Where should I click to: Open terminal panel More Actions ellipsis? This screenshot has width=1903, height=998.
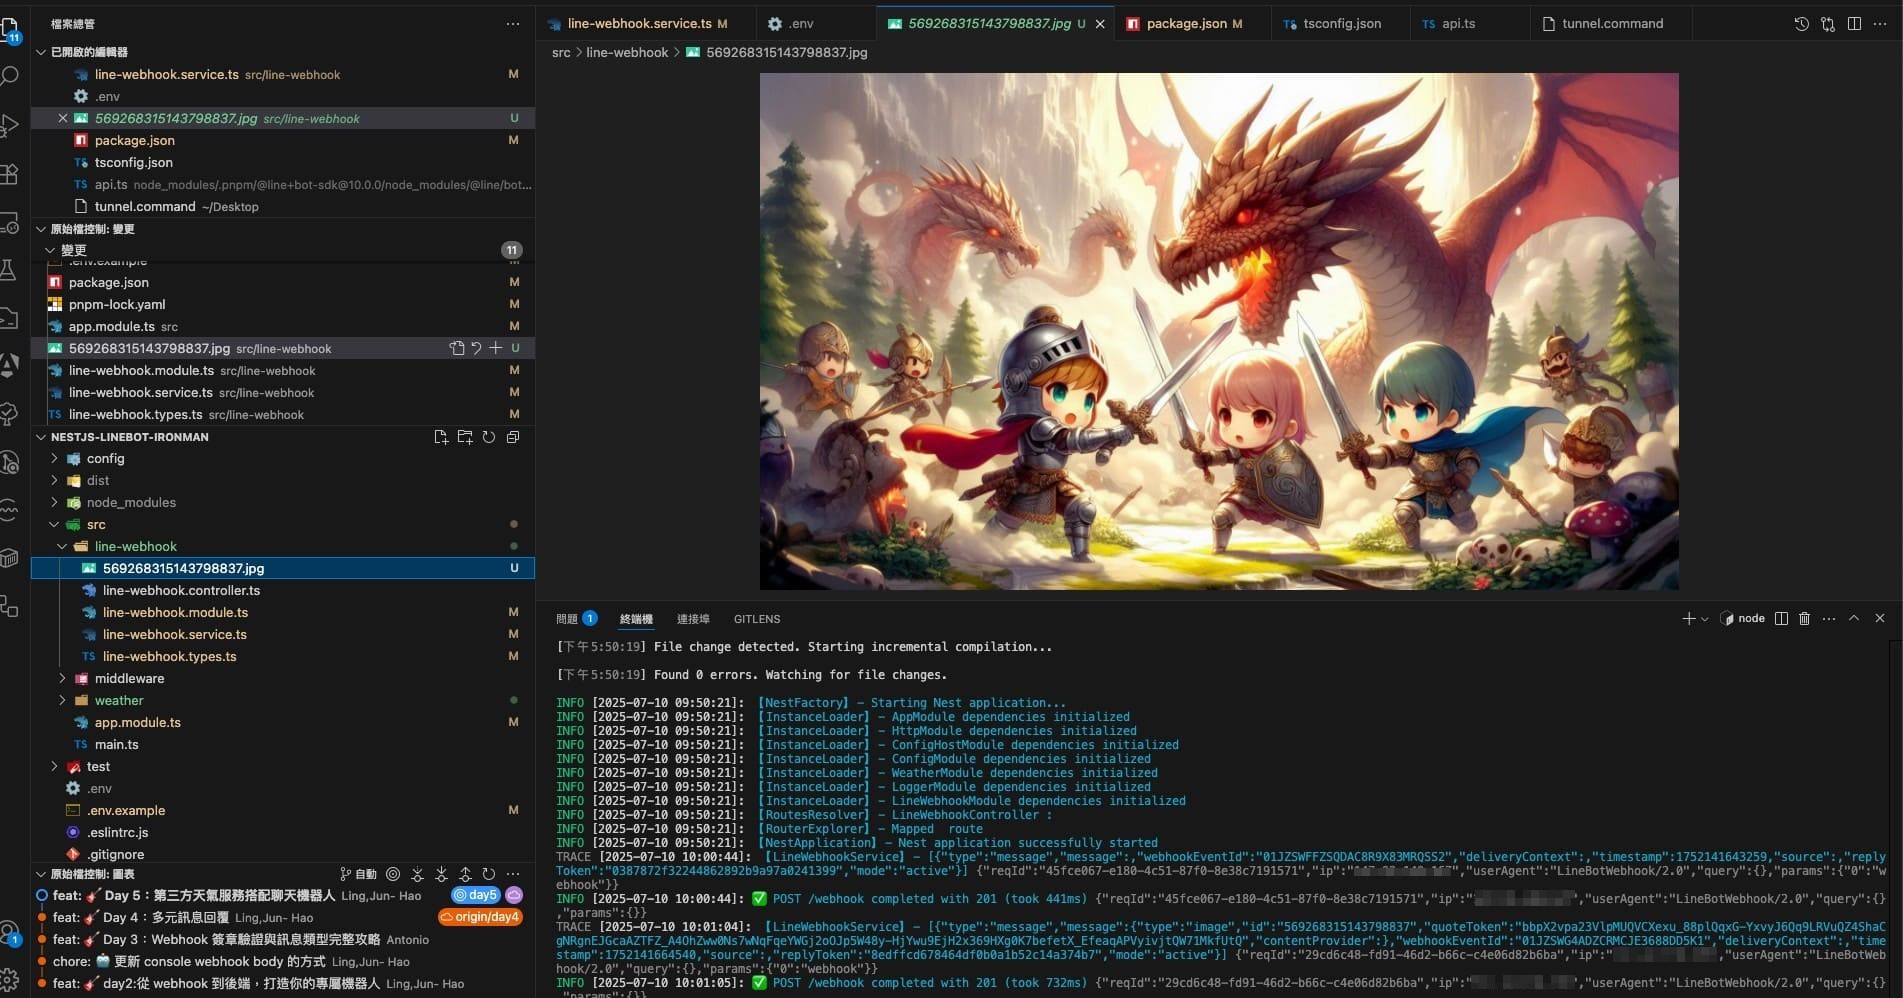tap(1829, 619)
